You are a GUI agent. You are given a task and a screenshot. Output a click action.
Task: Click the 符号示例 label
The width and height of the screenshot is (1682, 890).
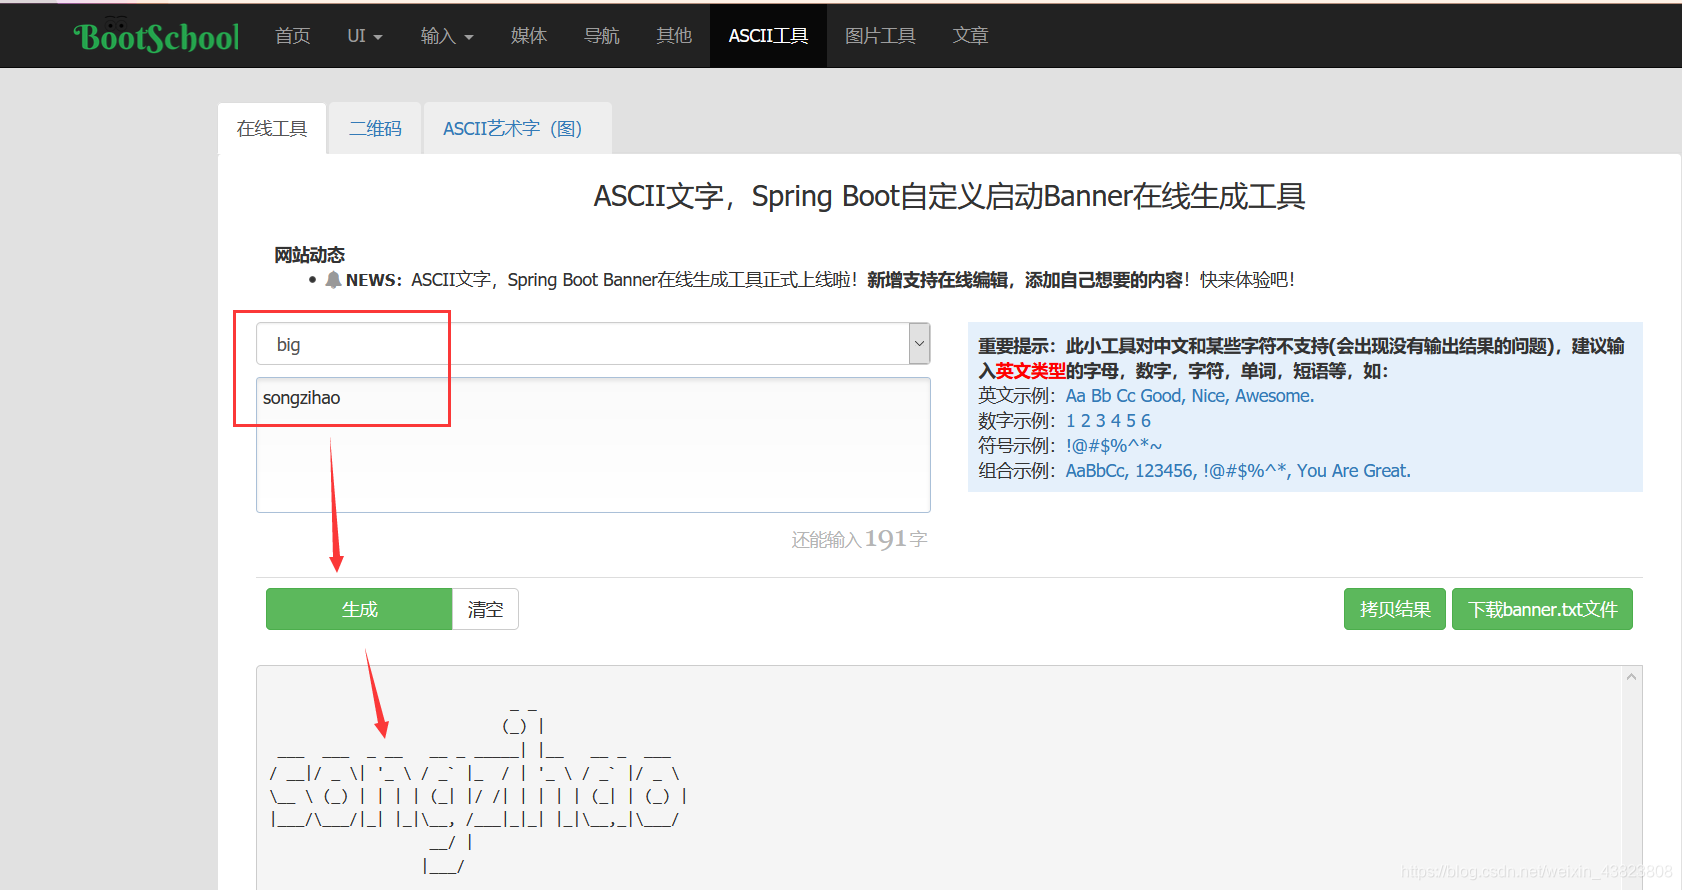[1017, 446]
